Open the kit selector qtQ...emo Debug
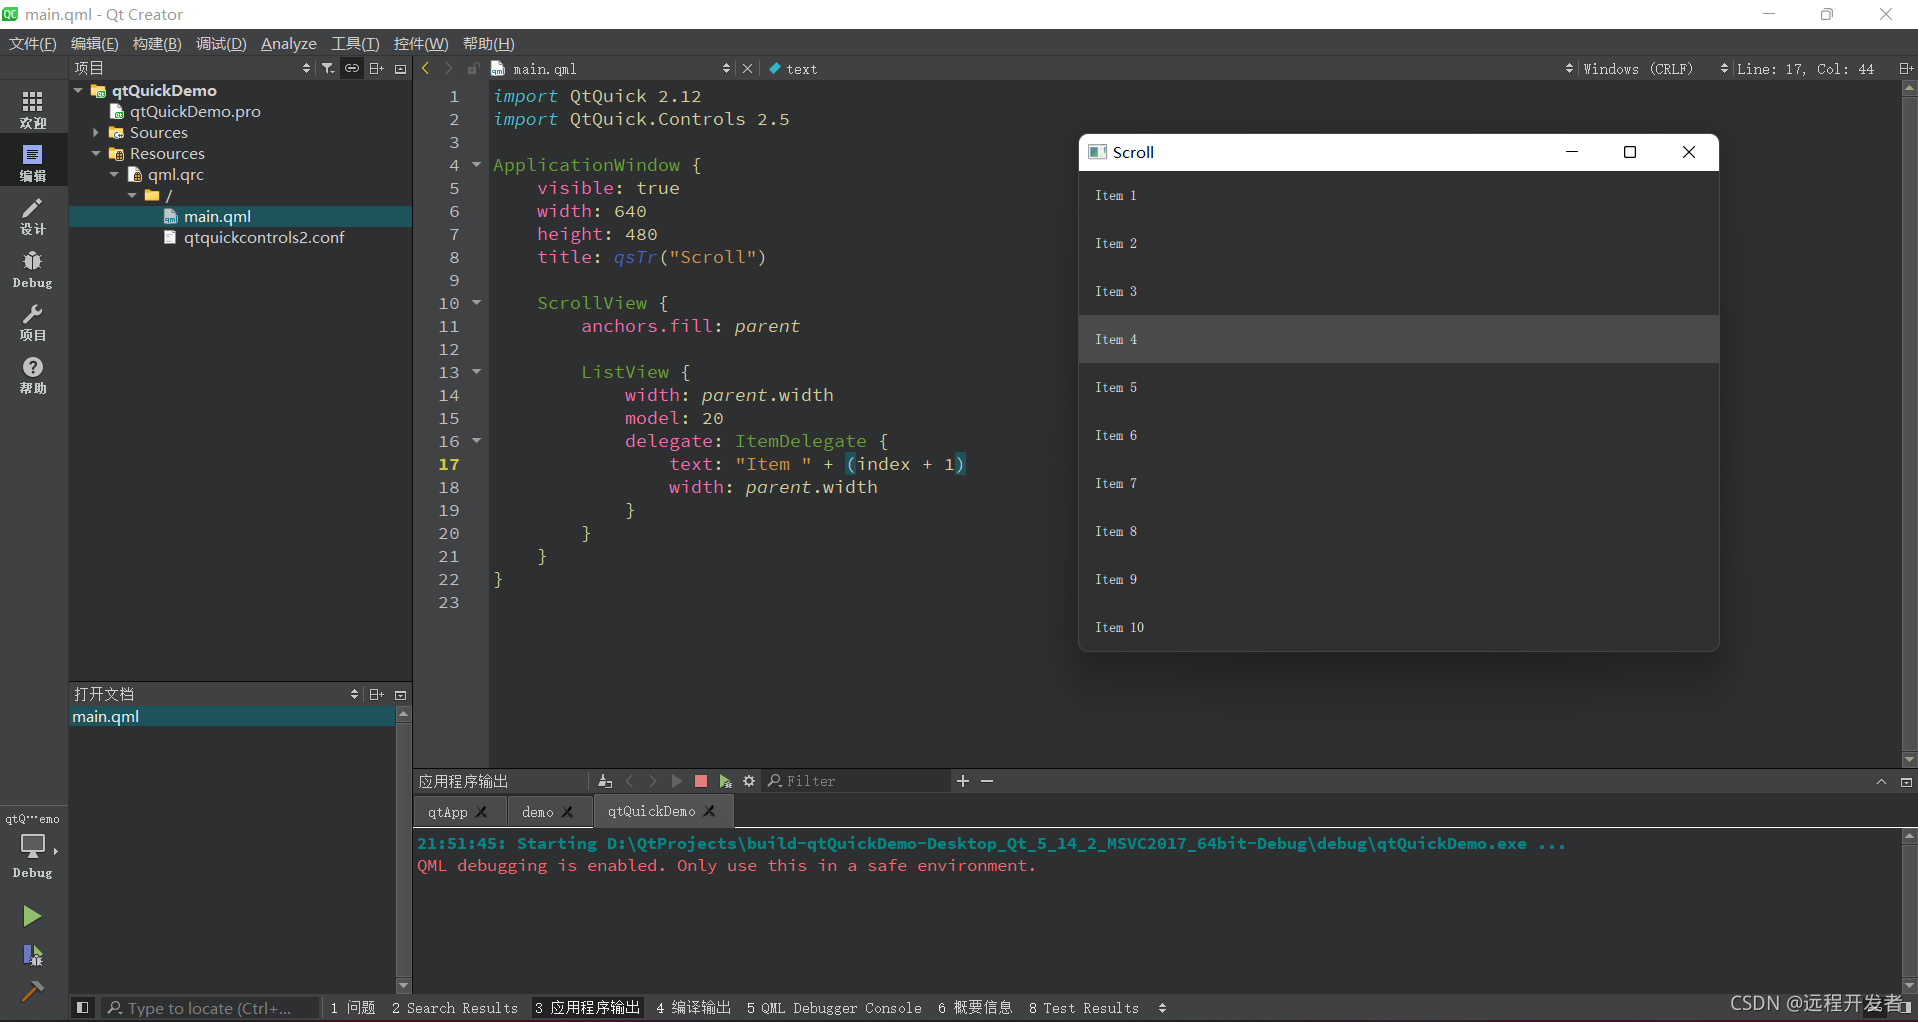 [33, 846]
